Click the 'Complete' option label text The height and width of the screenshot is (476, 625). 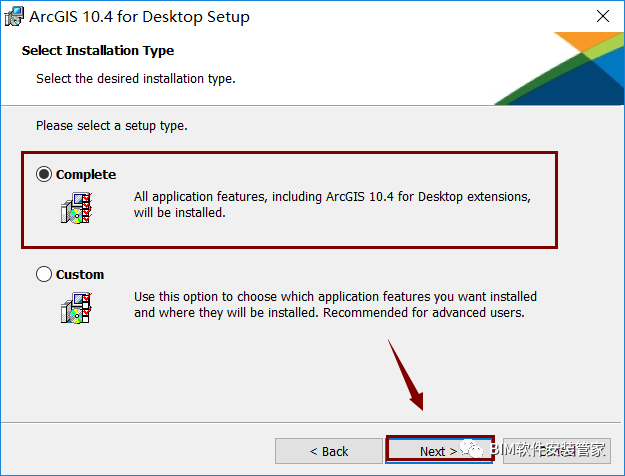[x=86, y=175]
